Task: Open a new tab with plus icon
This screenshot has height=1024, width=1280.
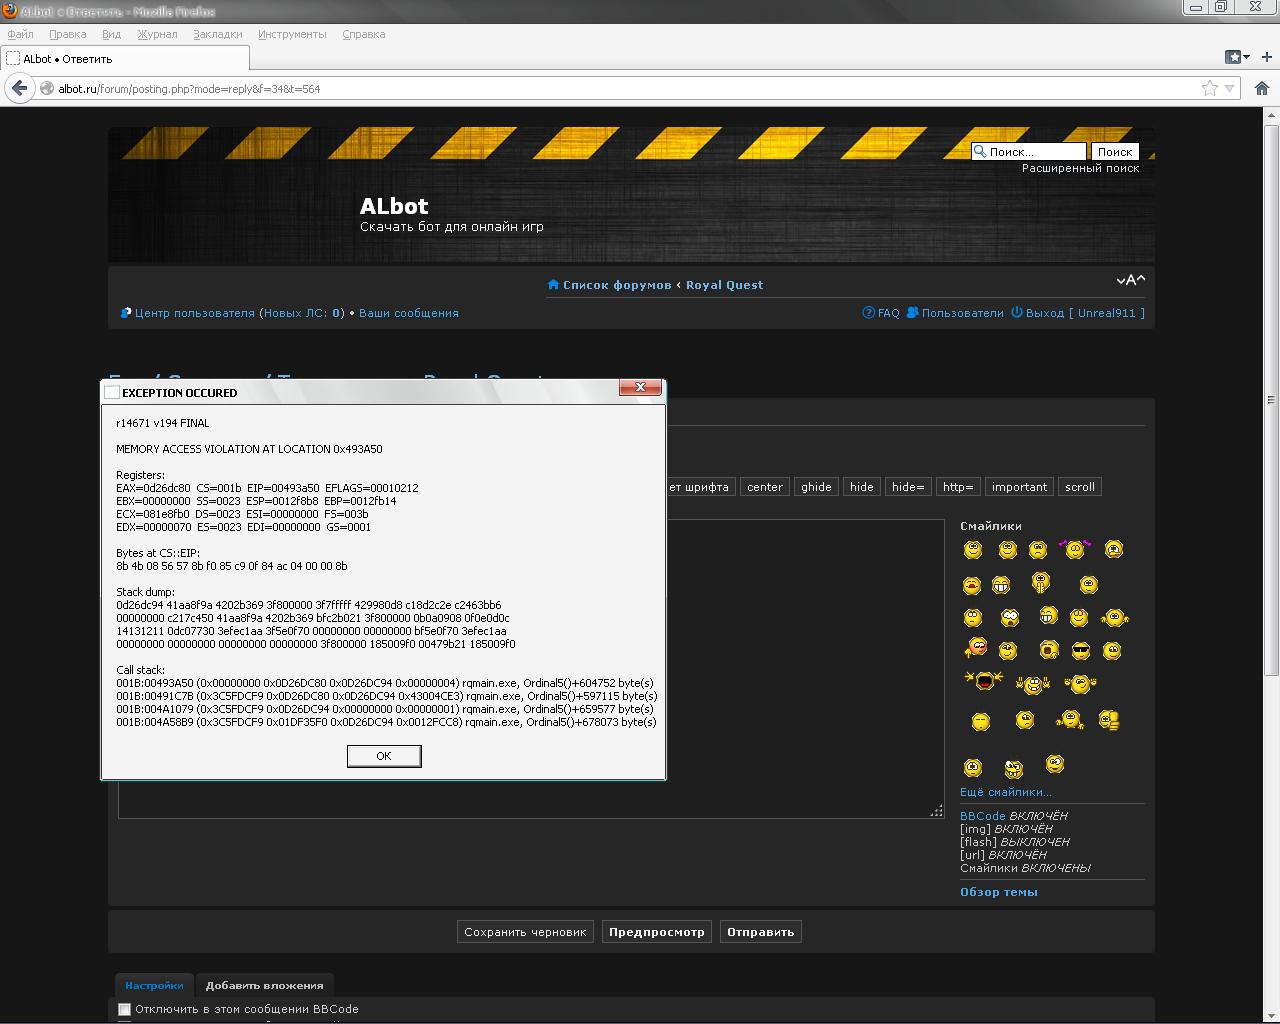Action: point(1266,57)
